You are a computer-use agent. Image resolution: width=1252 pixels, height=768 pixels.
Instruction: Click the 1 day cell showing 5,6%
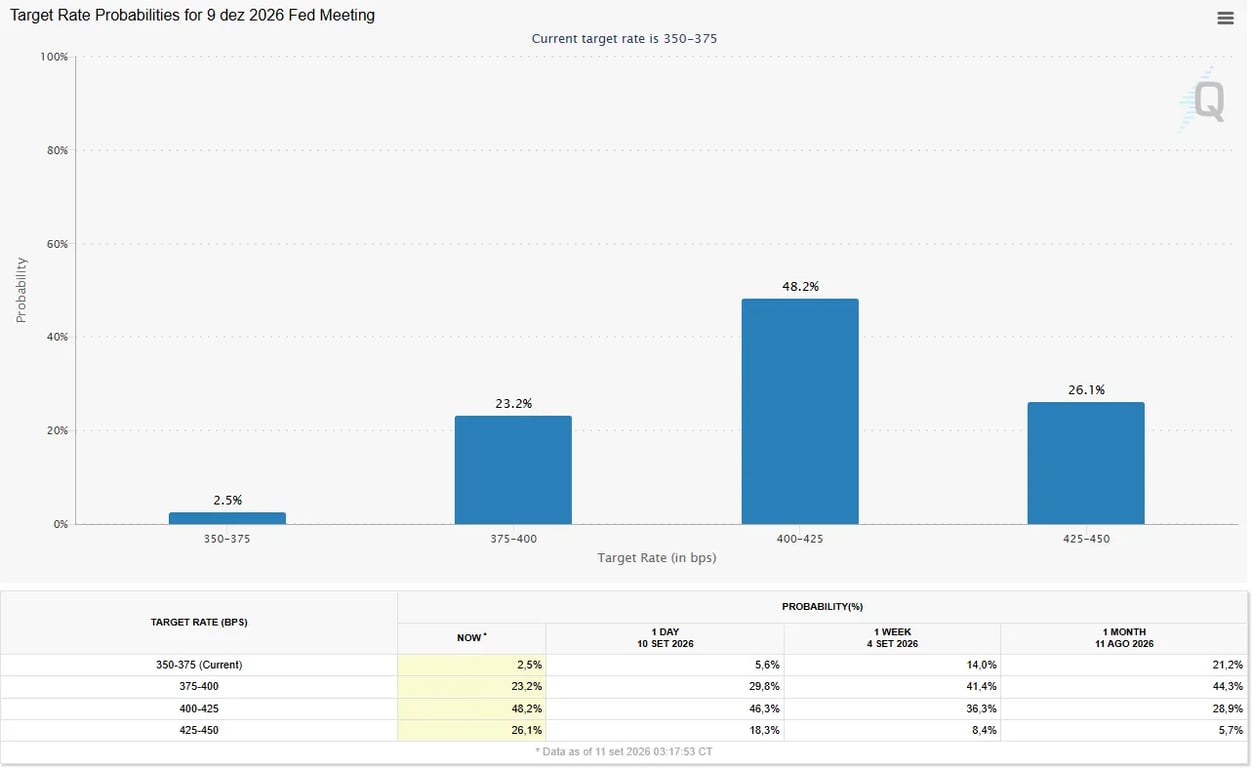(x=665, y=665)
